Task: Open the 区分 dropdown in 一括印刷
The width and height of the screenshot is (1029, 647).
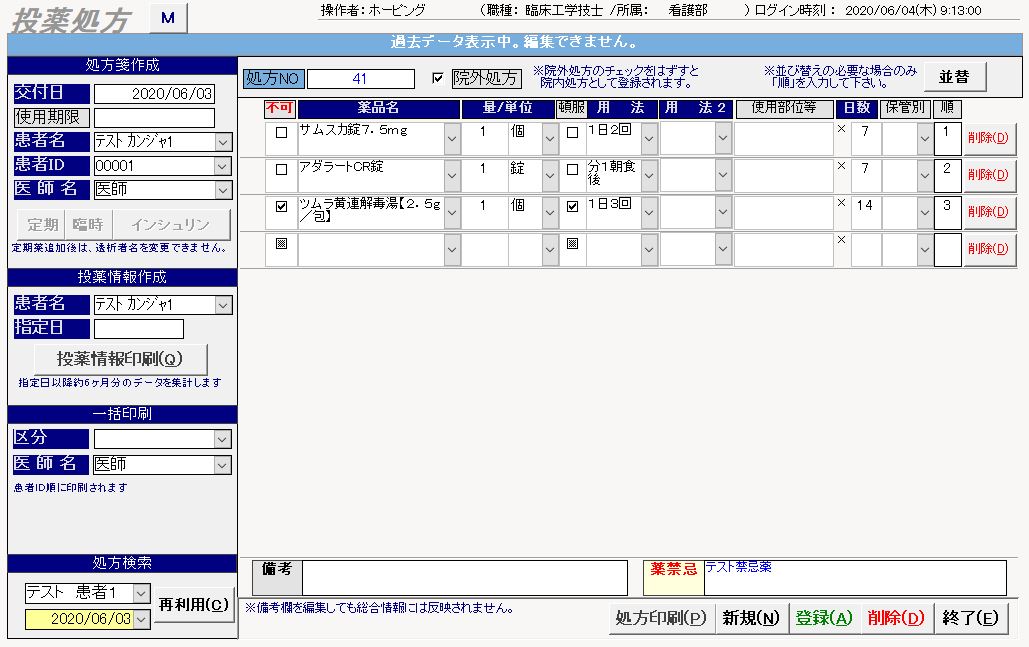Action: click(x=223, y=440)
